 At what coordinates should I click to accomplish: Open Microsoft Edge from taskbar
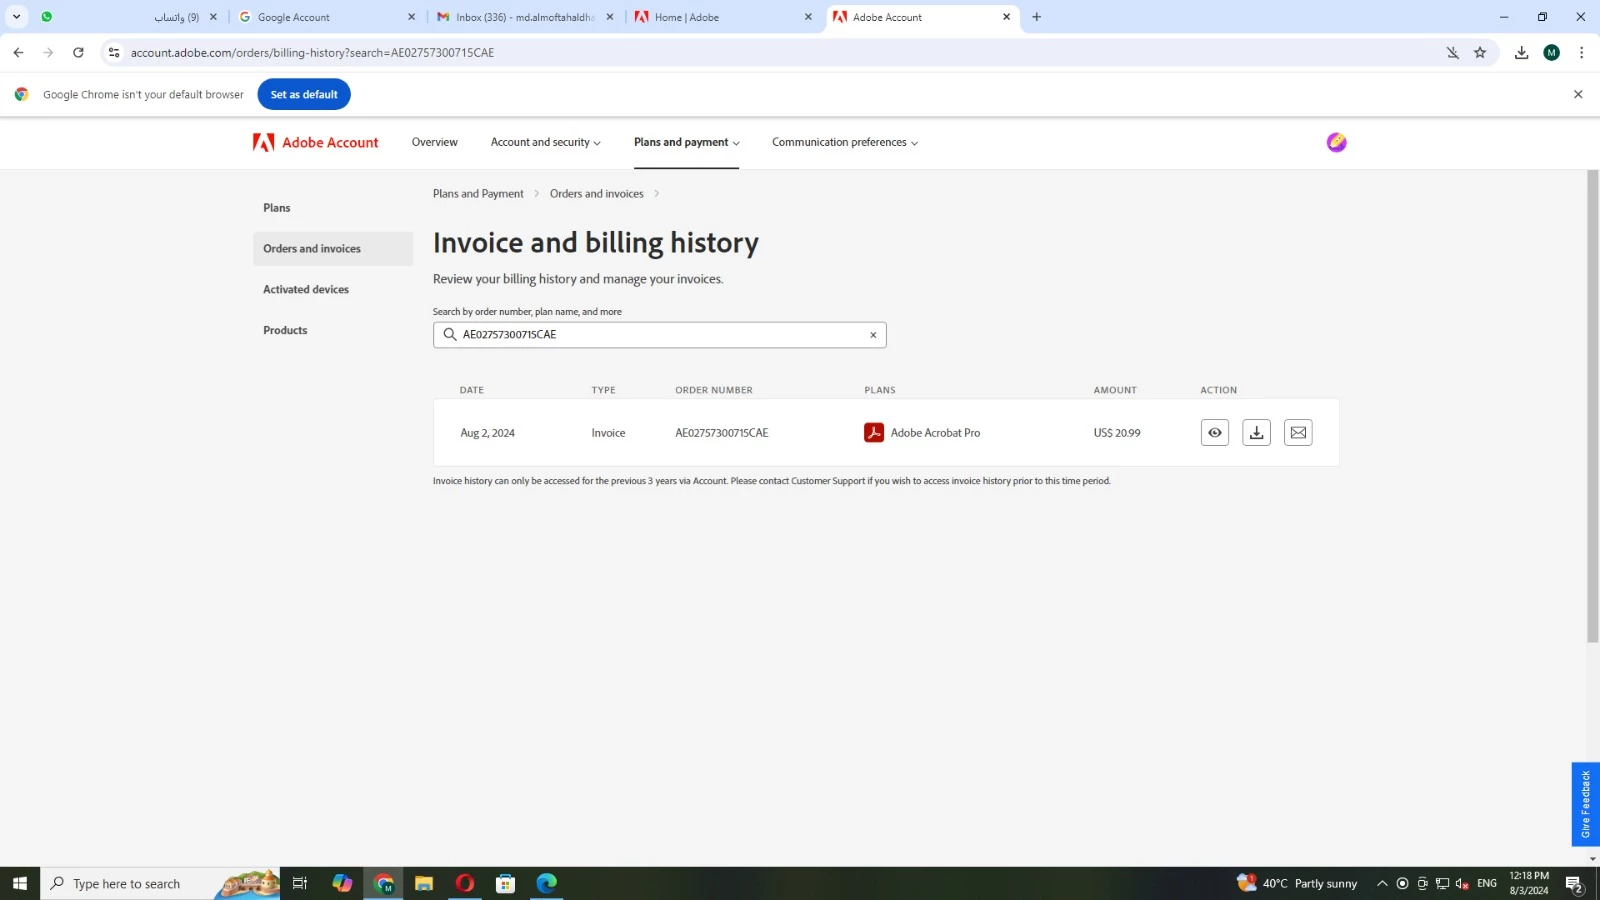pos(546,883)
